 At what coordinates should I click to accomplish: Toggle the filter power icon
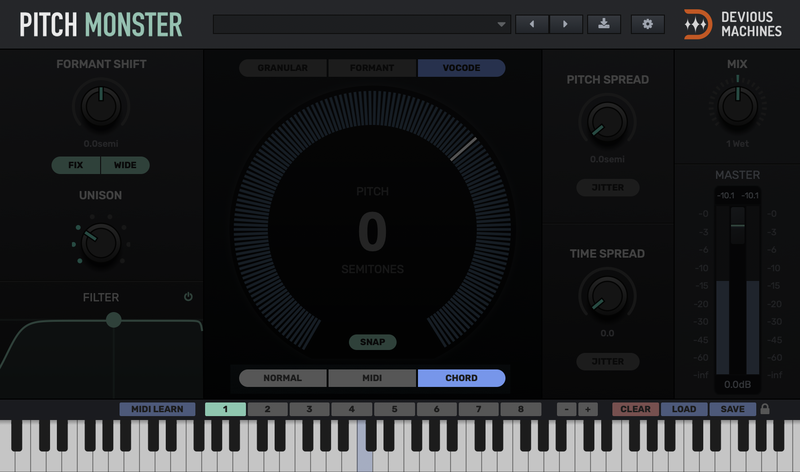(188, 297)
